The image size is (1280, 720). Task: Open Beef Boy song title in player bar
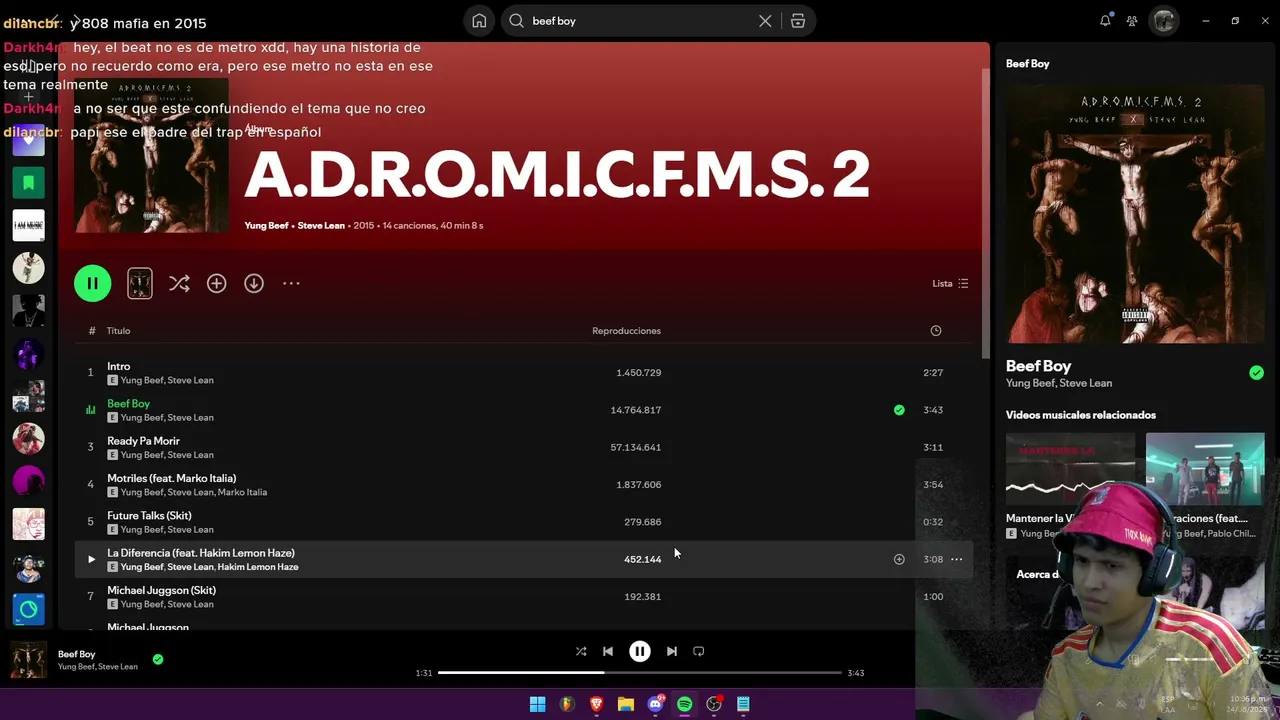click(77, 654)
